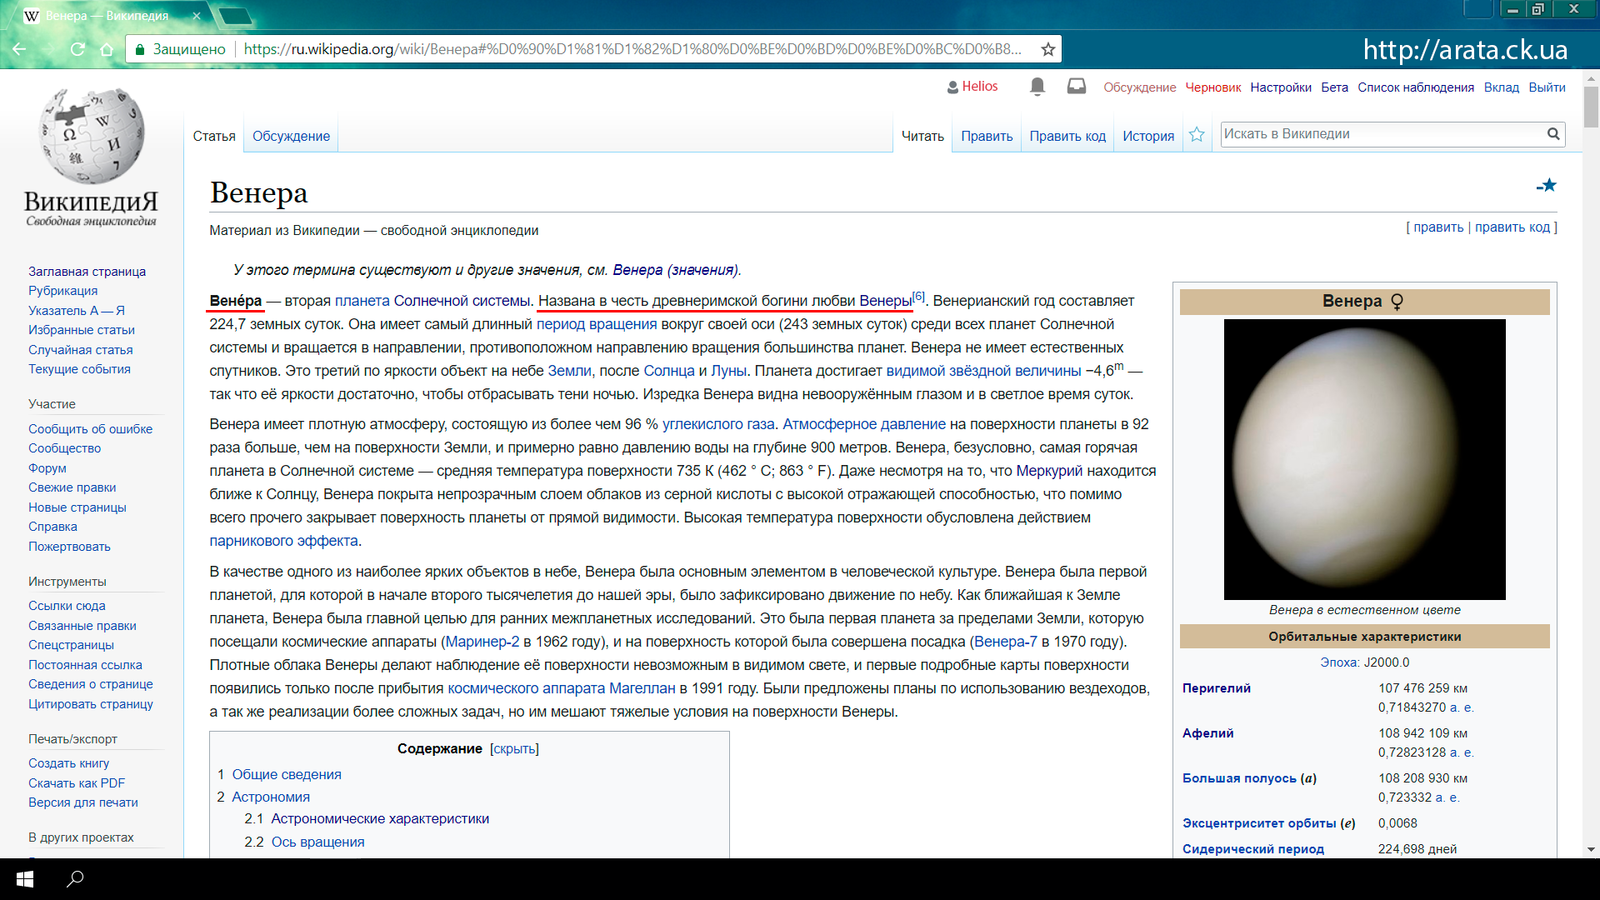Open Версия для печати link
The width and height of the screenshot is (1600, 900).
(83, 803)
